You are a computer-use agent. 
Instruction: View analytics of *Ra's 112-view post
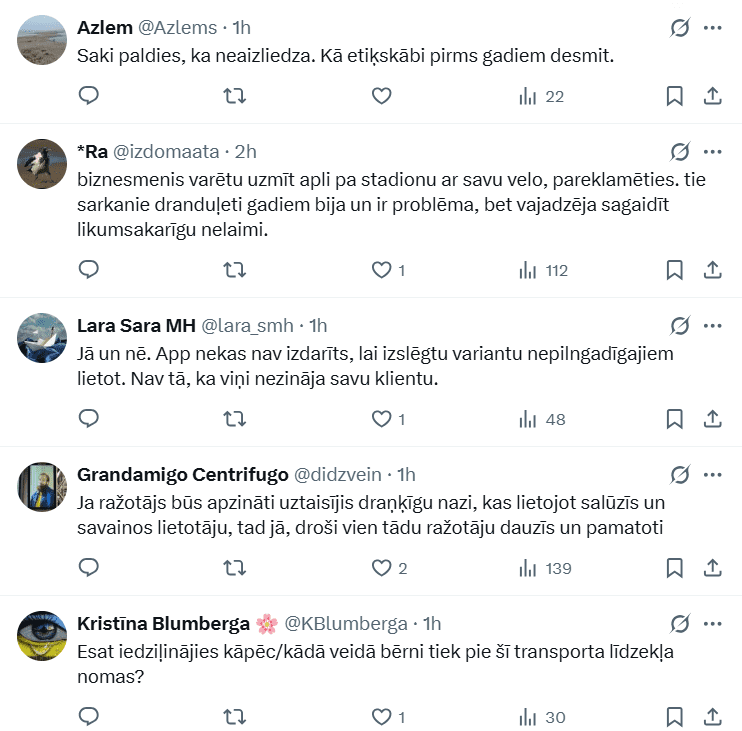pyautogui.click(x=543, y=270)
